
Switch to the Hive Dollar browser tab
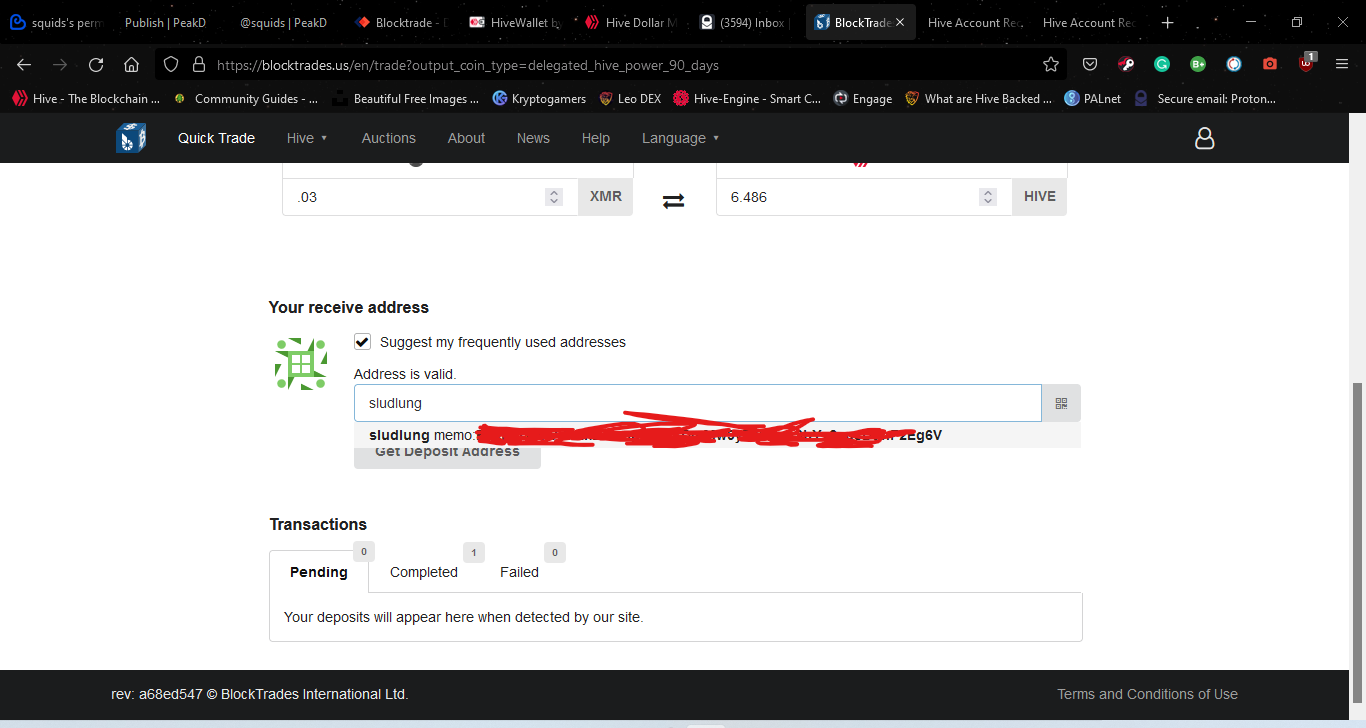point(632,22)
